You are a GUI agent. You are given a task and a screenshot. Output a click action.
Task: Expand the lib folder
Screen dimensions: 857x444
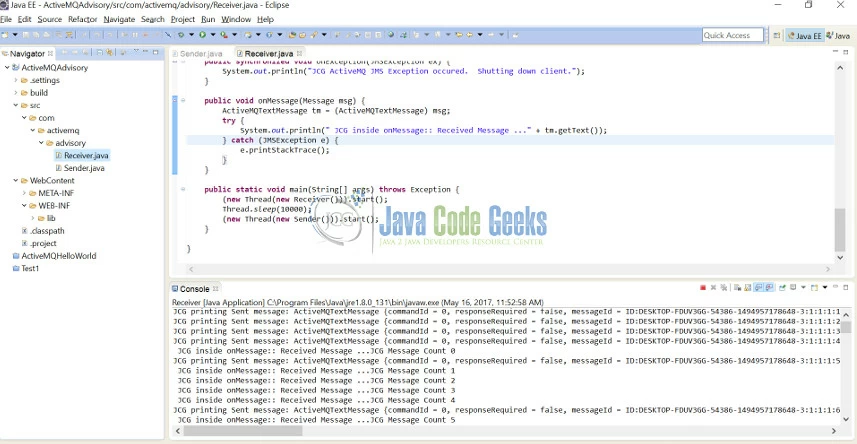point(33,218)
